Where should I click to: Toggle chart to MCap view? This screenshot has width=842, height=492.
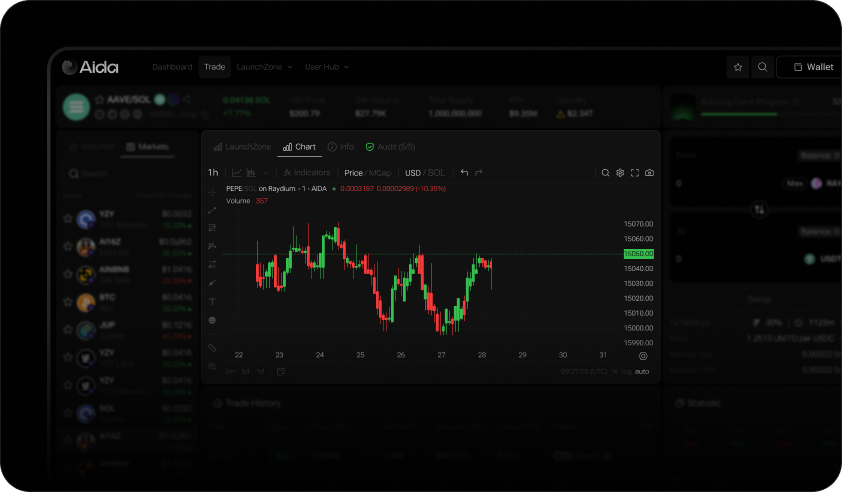[380, 173]
